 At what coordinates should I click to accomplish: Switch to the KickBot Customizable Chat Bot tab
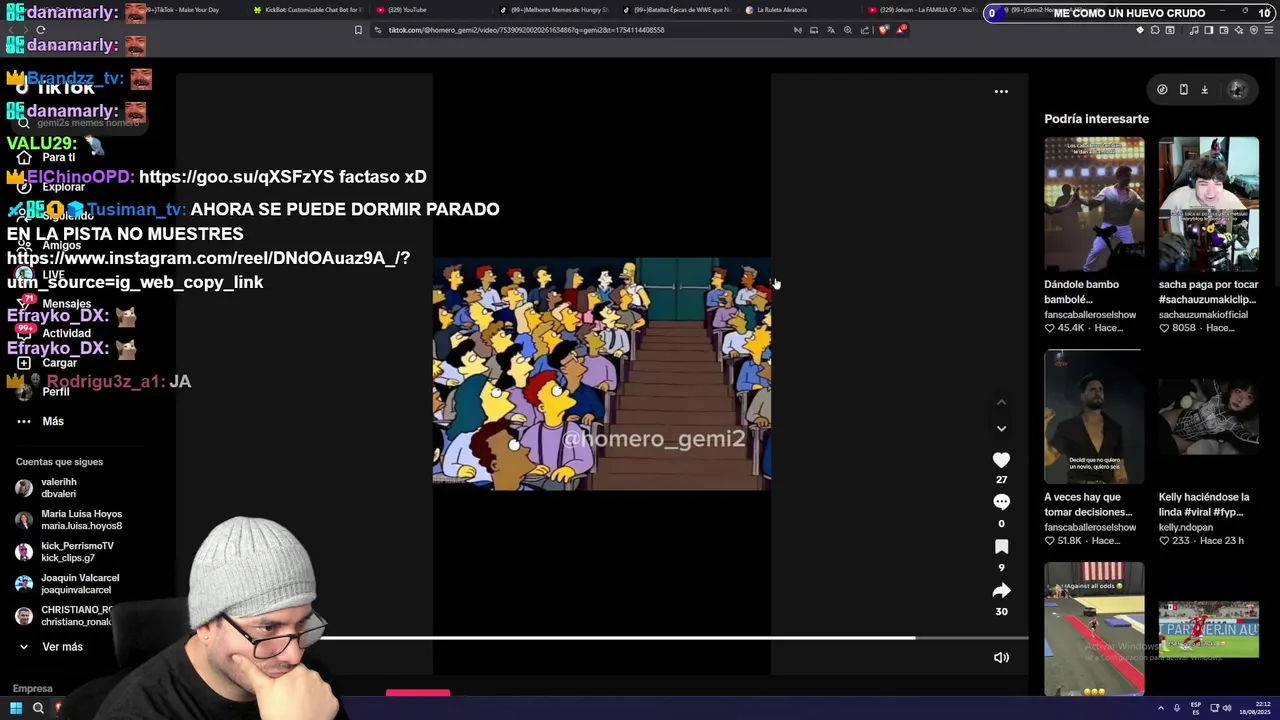coord(307,10)
